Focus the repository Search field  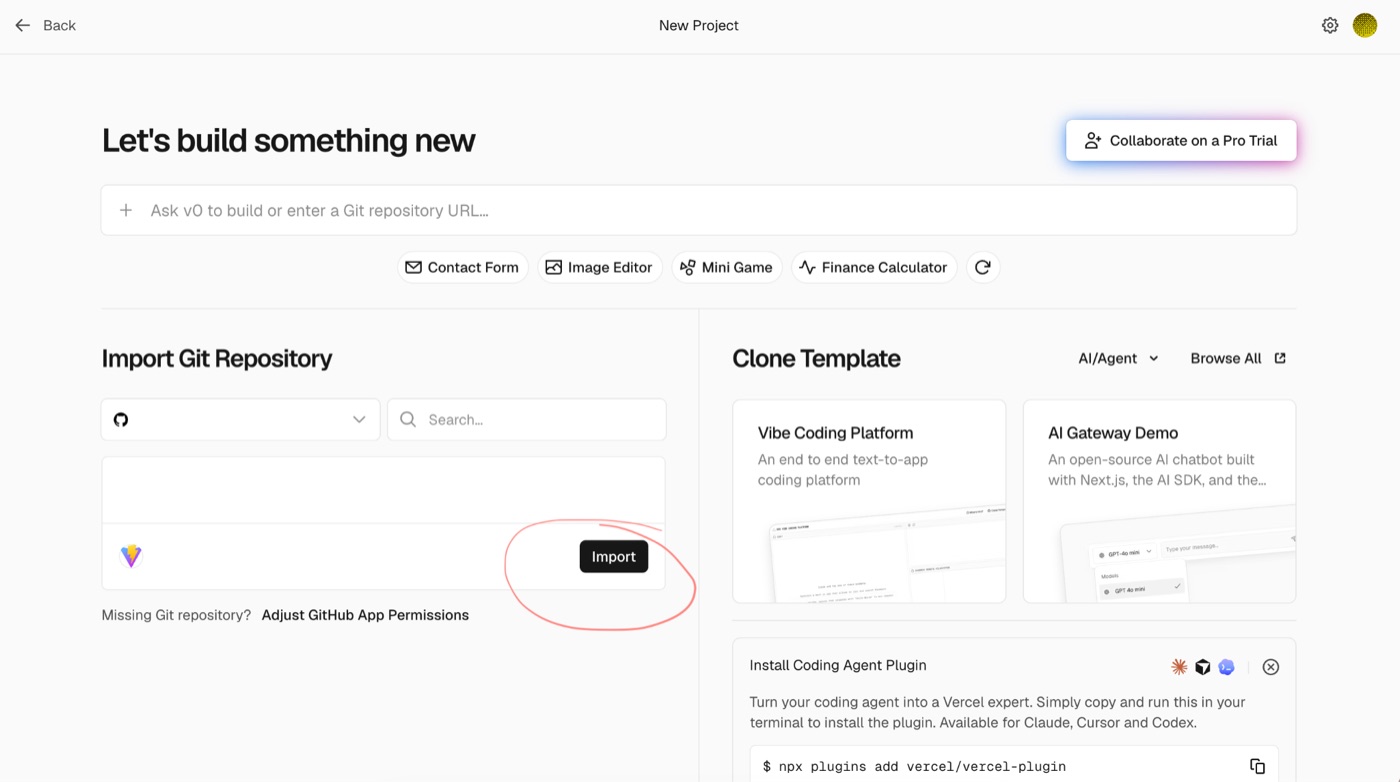527,420
